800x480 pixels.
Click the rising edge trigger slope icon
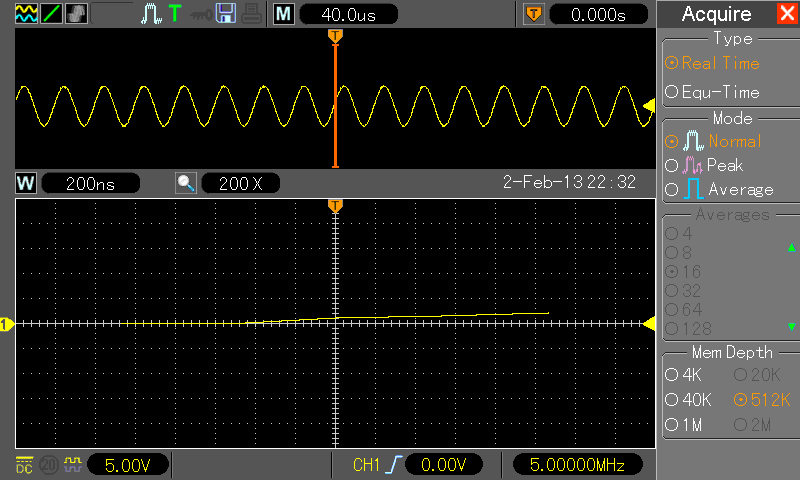[x=393, y=465]
